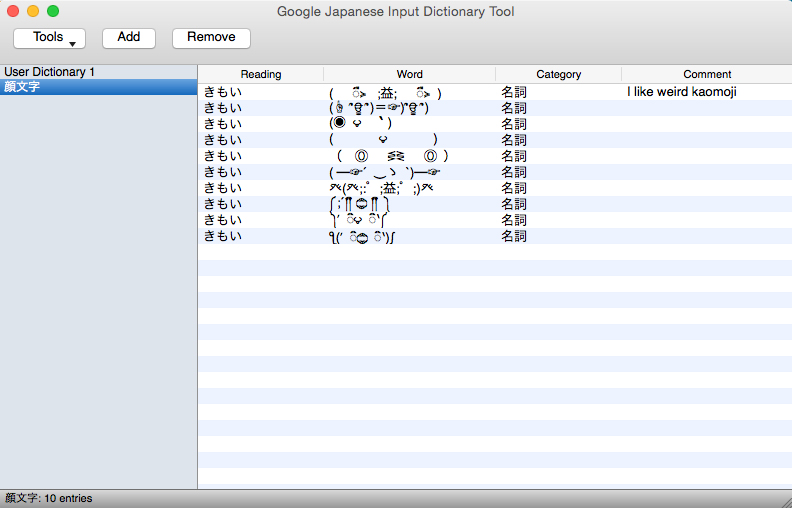Sort by the Reading column header

261,74
